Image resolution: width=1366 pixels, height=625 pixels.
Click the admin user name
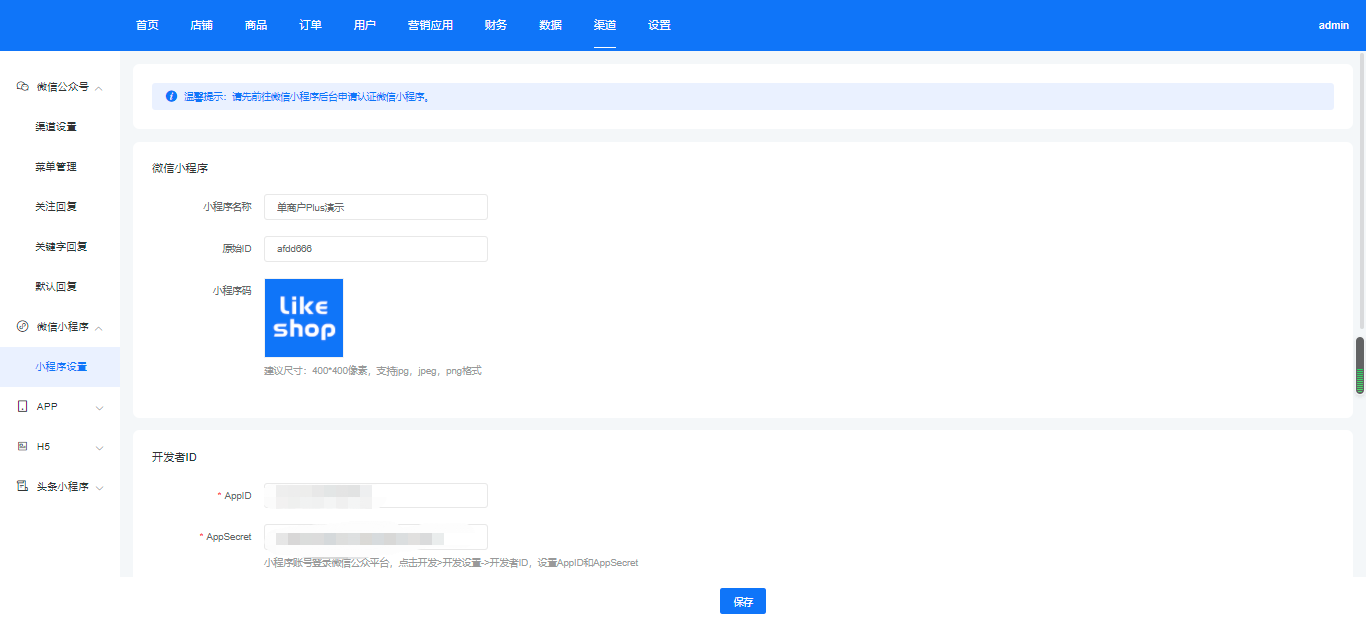[1333, 26]
